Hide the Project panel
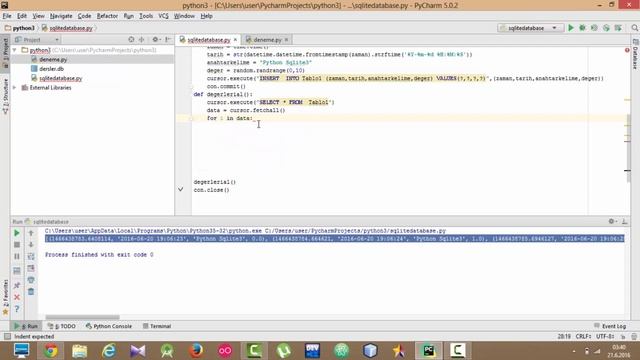The width and height of the screenshot is (640, 360). [168, 40]
